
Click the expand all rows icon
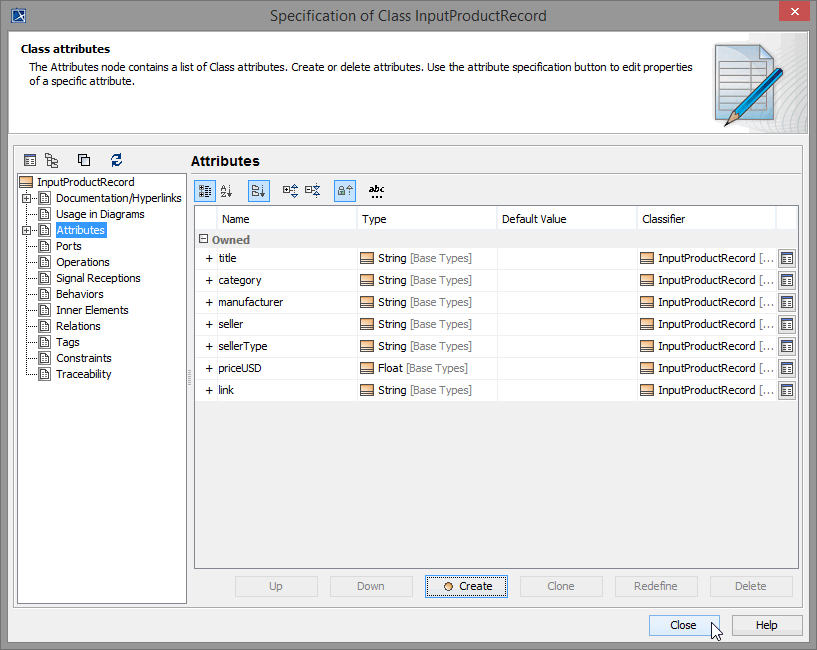(291, 191)
